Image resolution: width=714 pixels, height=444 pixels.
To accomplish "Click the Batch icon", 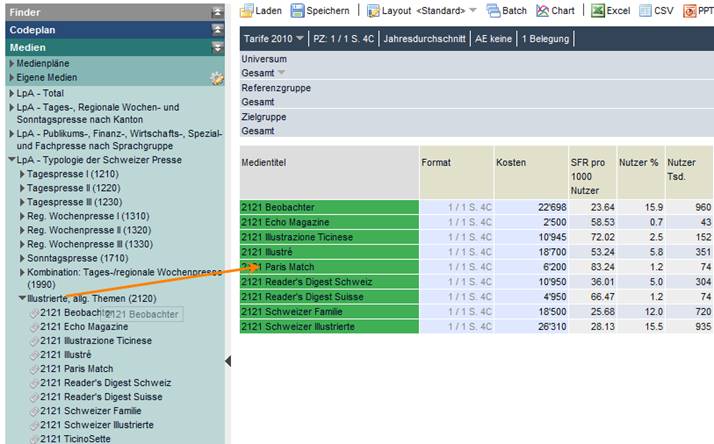I will tap(493, 10).
